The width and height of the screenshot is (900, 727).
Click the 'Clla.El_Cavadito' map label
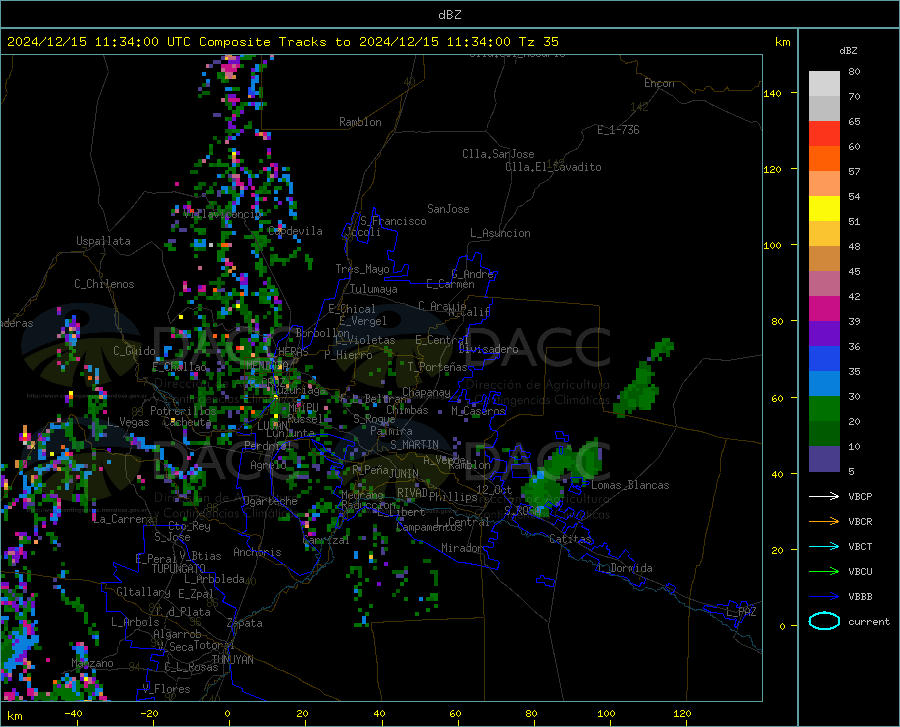coord(553,167)
